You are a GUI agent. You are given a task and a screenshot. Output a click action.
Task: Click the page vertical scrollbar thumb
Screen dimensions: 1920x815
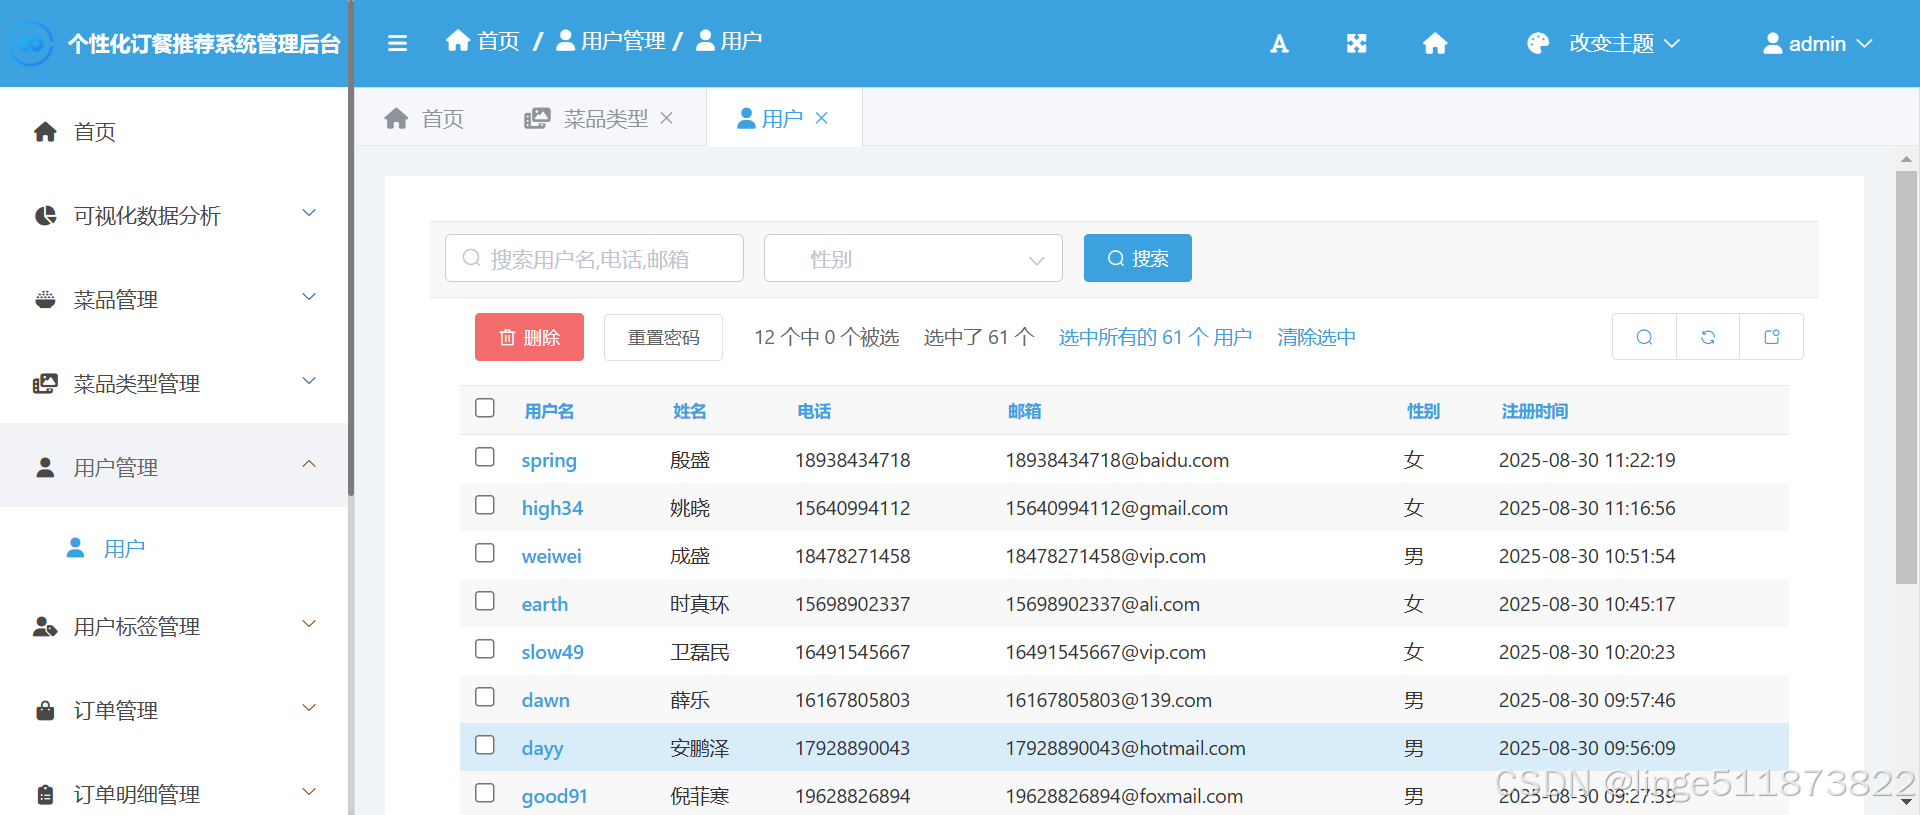(1906, 377)
